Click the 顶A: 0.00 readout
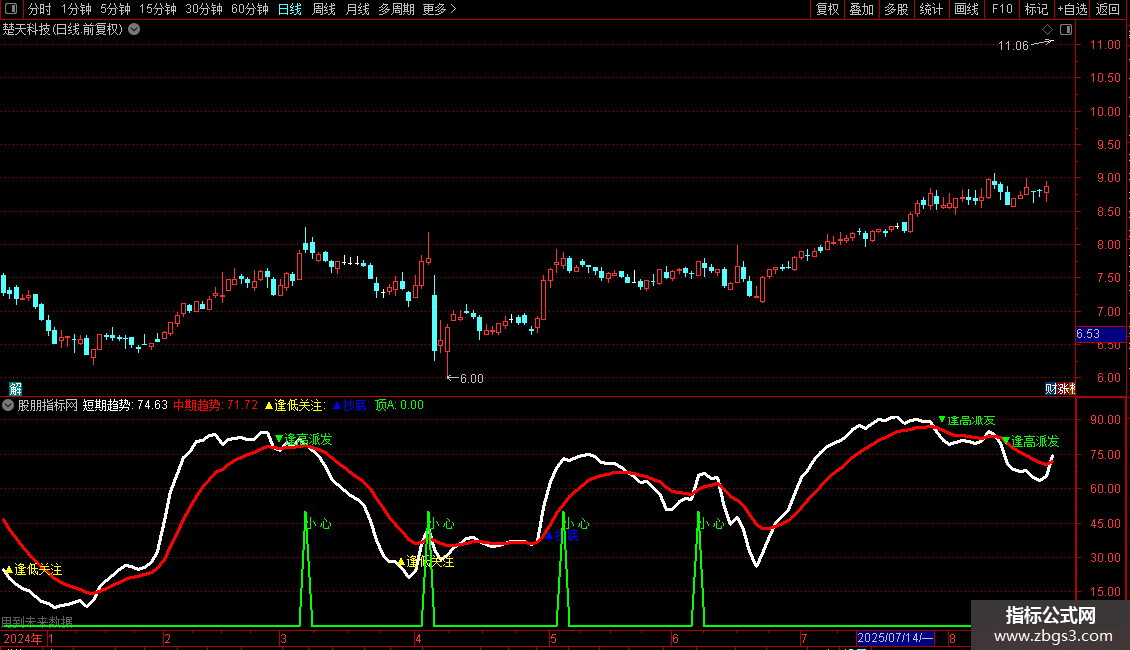1130x650 pixels. pyautogui.click(x=399, y=406)
